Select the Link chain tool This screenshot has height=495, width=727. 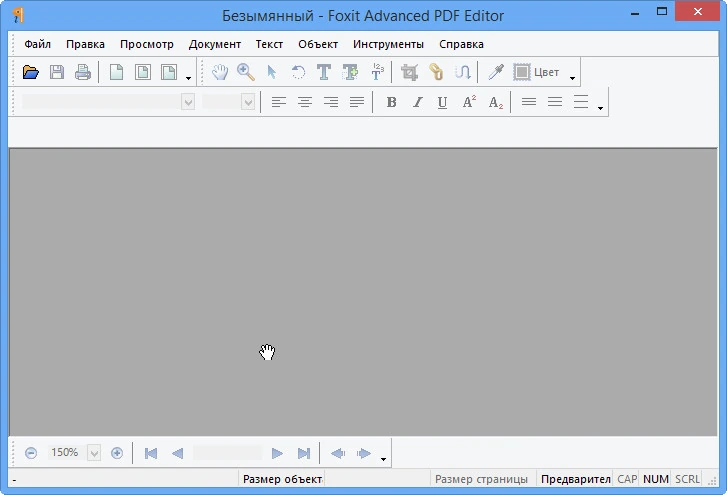coord(436,72)
